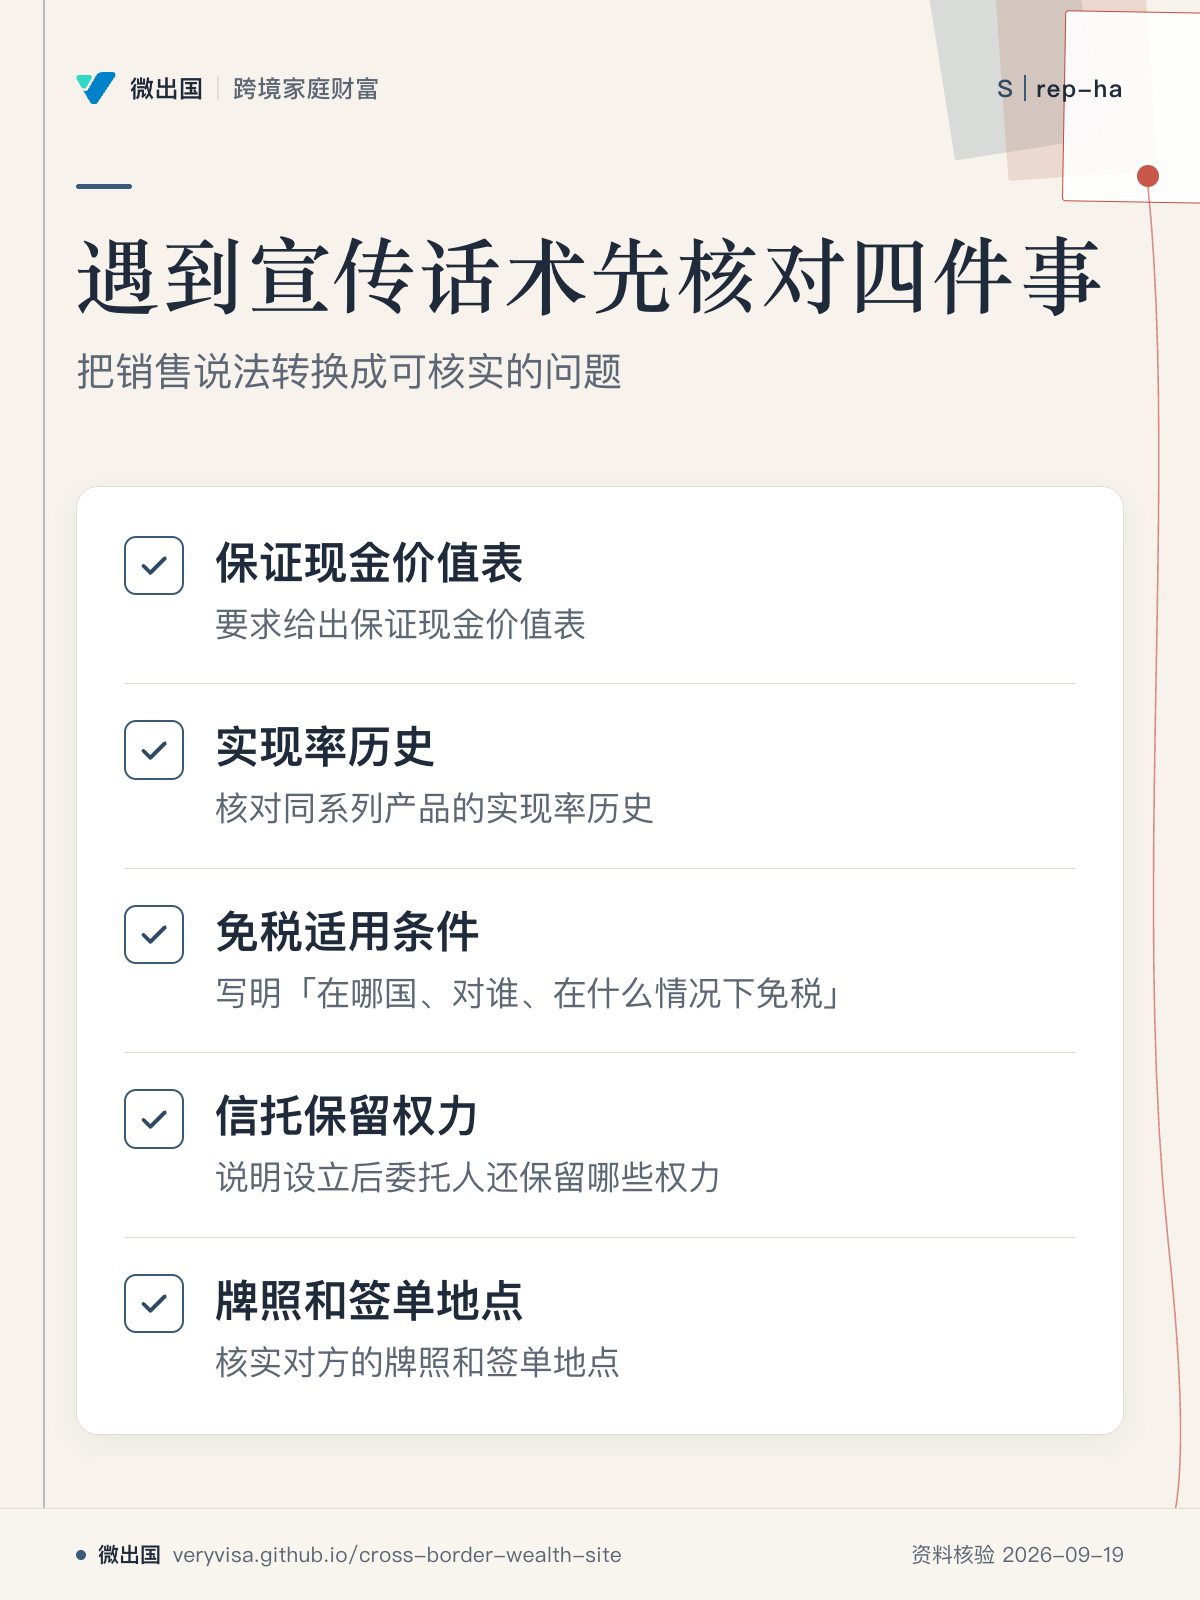Click the subtitle 把销售说法转换成可核实的问题
Screen dimensions: 1200x1600
[x=350, y=372]
